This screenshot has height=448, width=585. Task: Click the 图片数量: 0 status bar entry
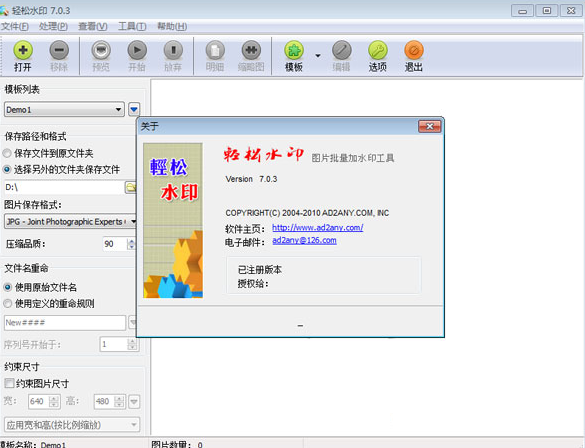[x=177, y=444]
